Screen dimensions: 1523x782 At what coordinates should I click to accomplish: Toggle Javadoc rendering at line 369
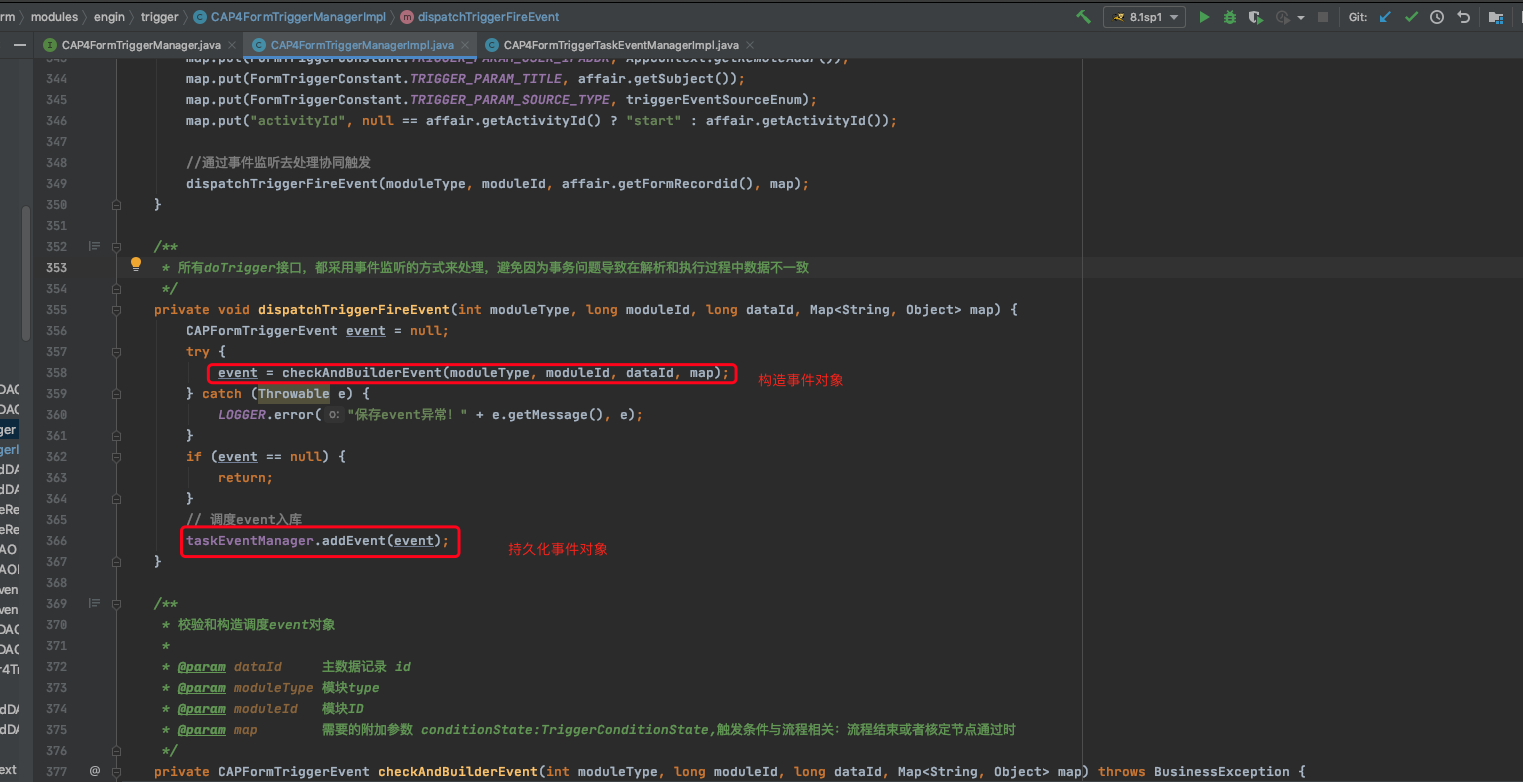click(95, 603)
